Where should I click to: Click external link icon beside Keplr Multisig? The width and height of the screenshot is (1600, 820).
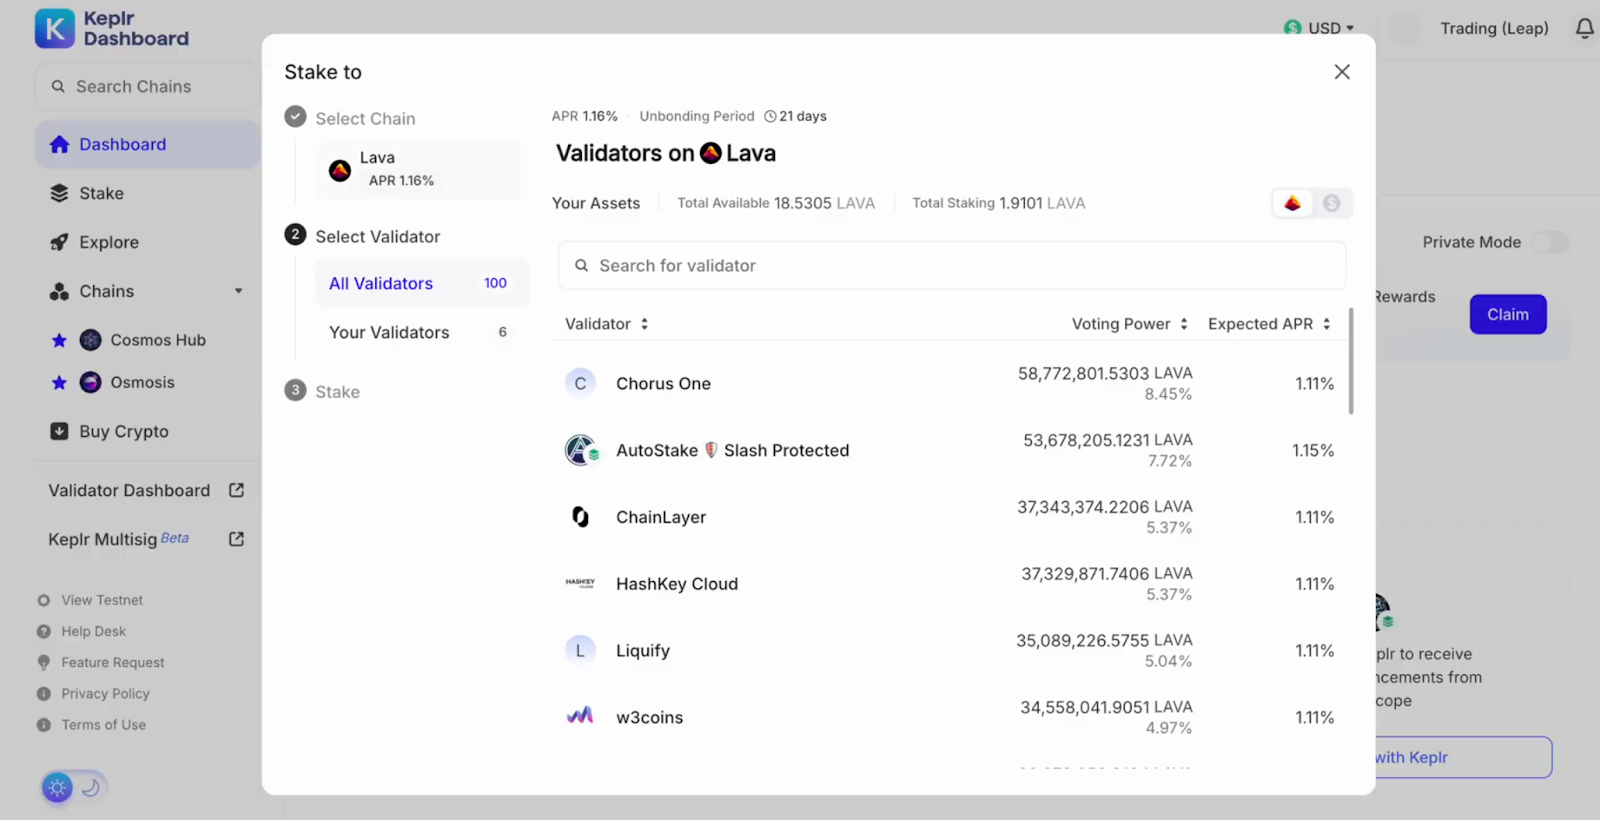click(x=236, y=539)
